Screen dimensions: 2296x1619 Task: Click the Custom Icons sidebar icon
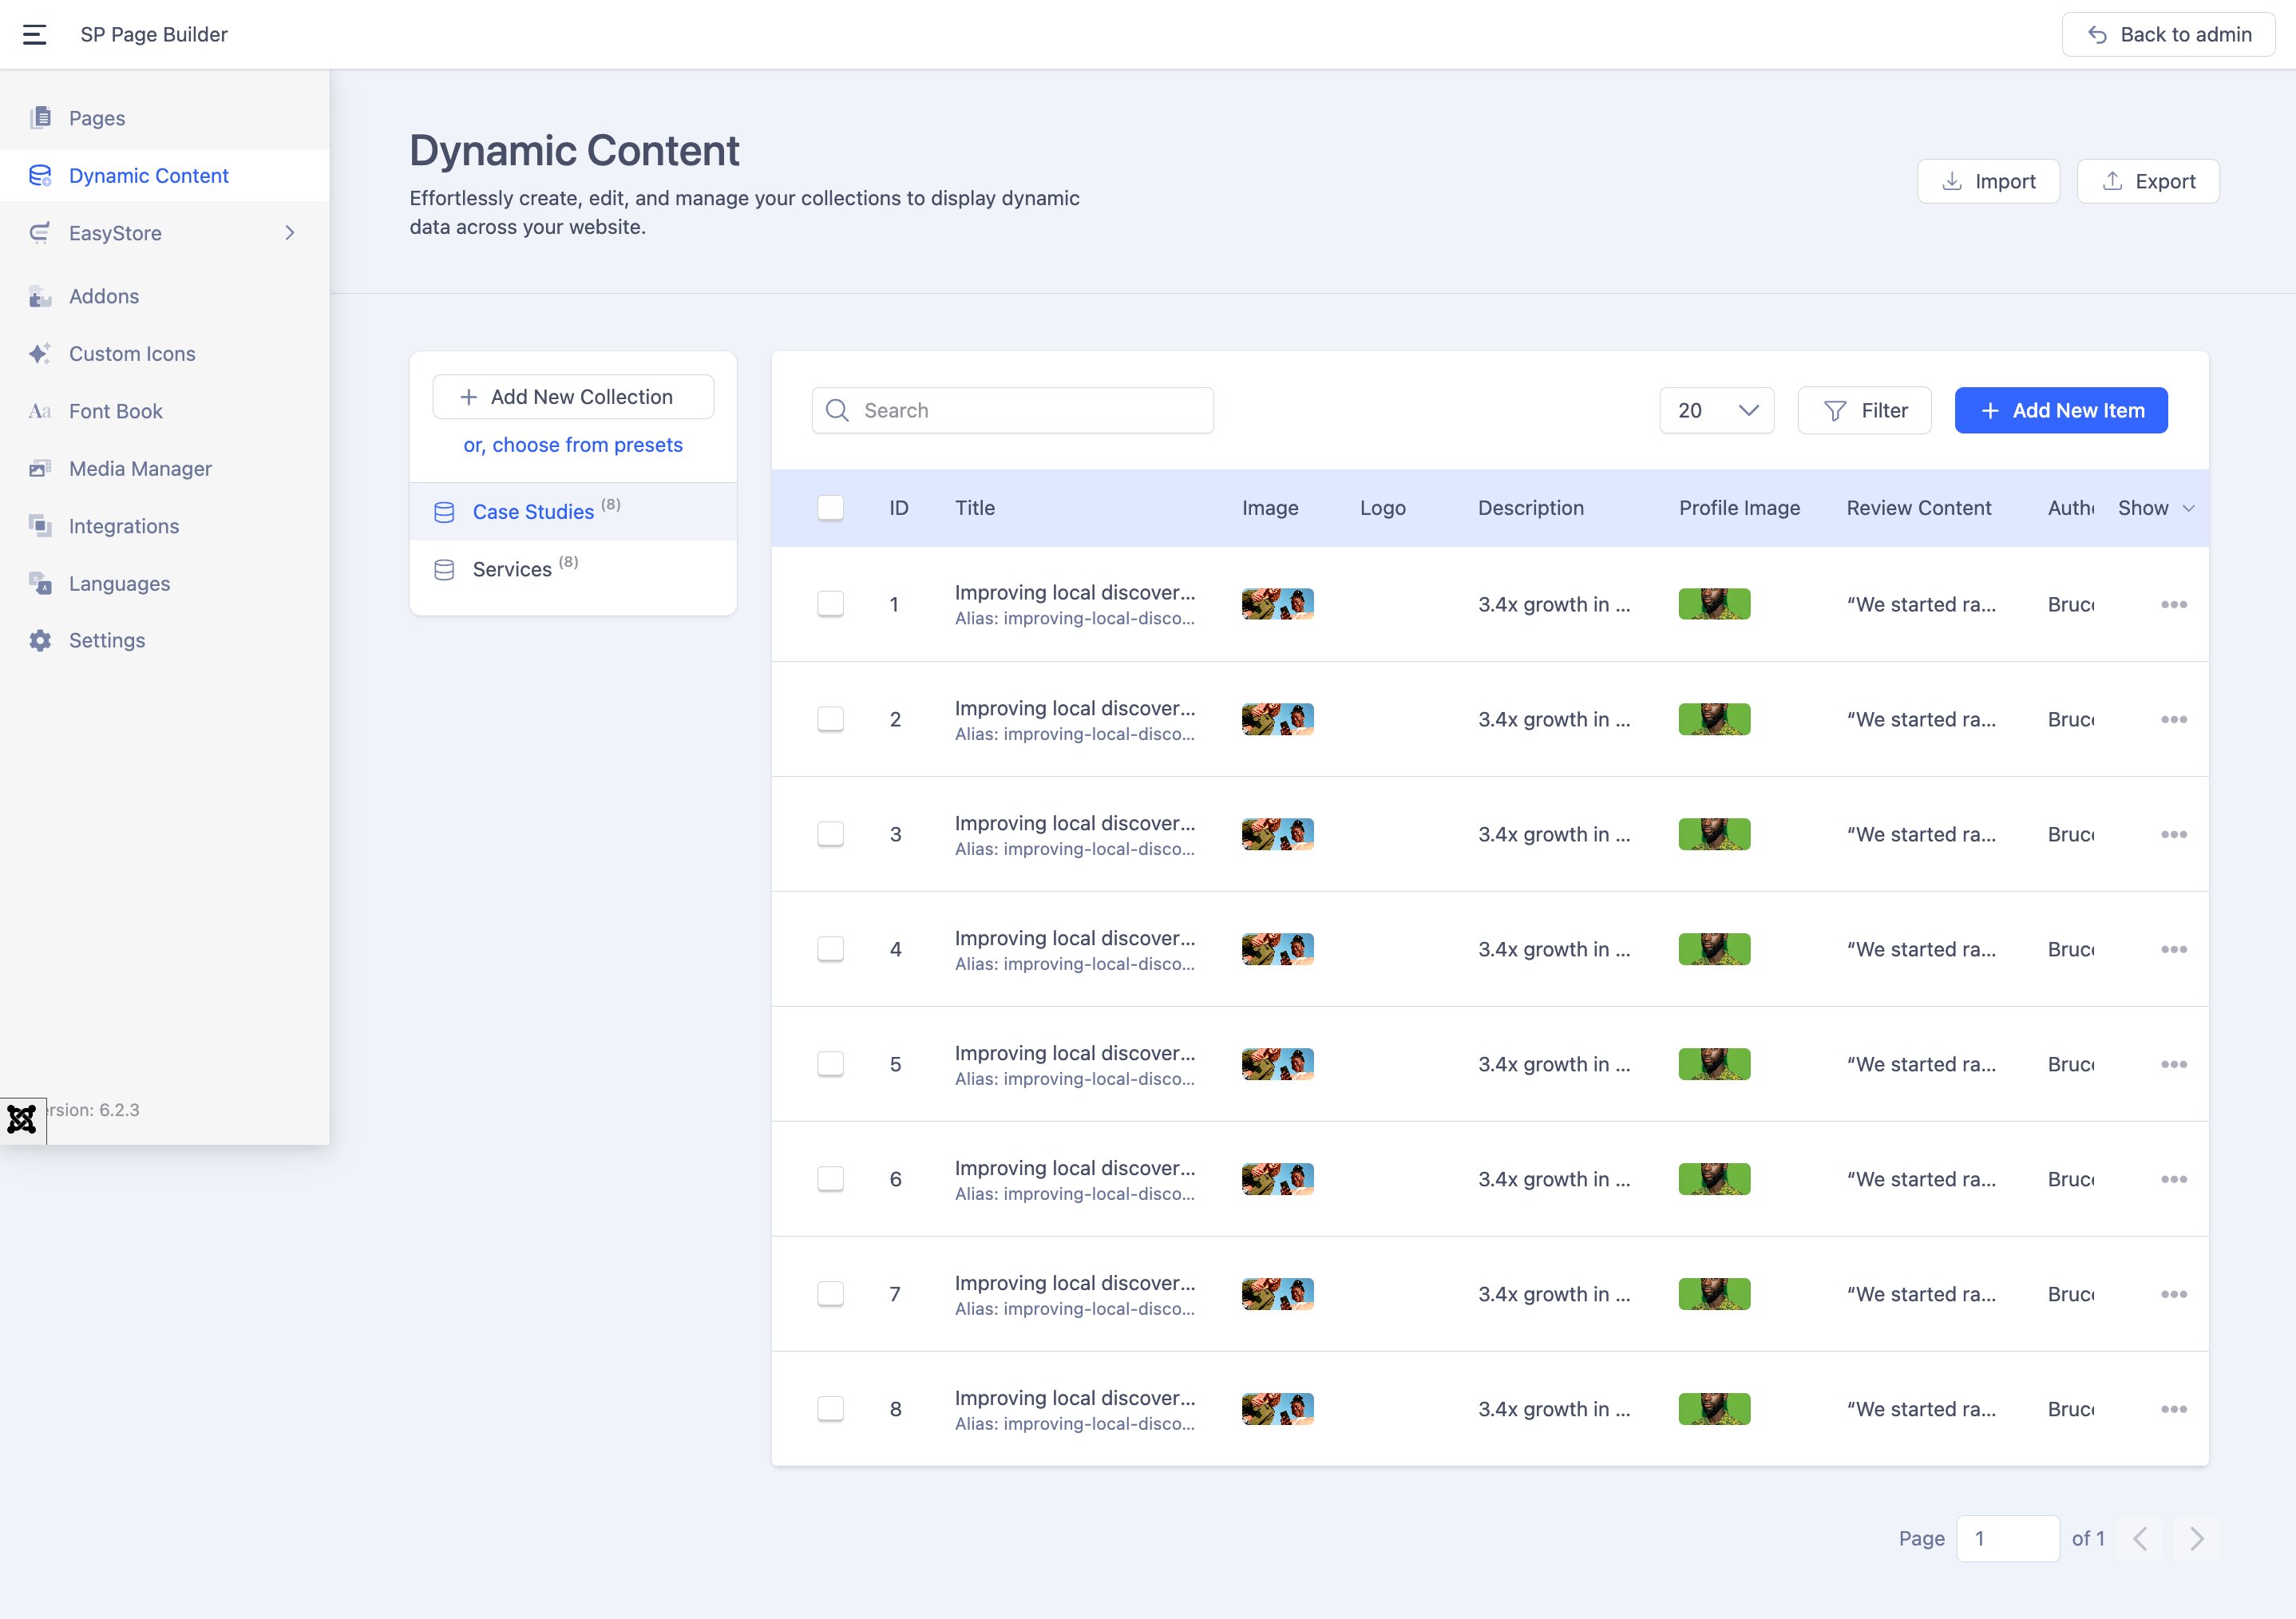(40, 354)
